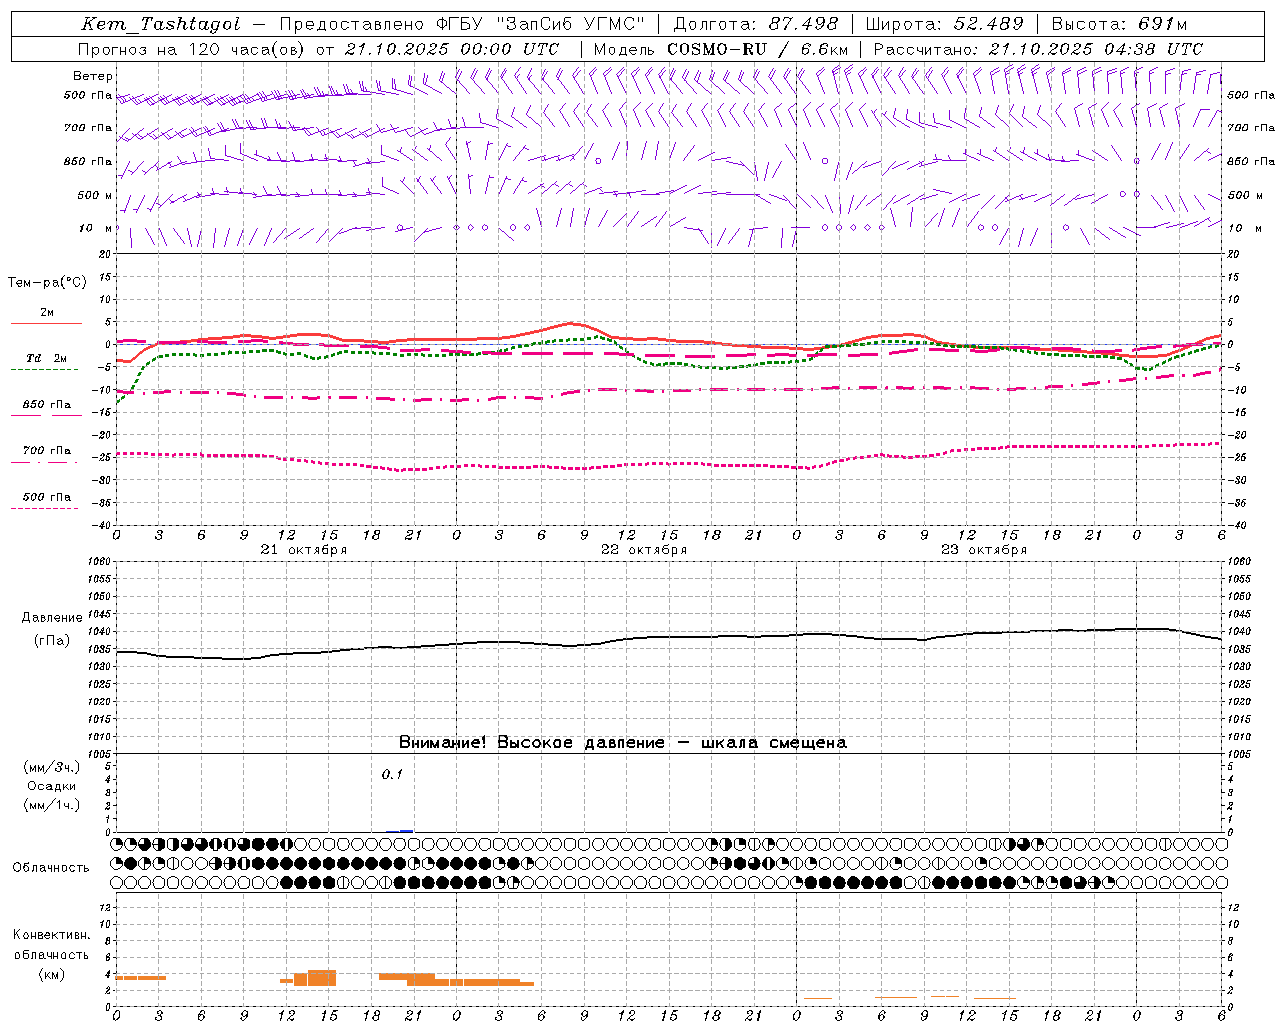Click the 'Давление' pressure panel label

[52, 618]
